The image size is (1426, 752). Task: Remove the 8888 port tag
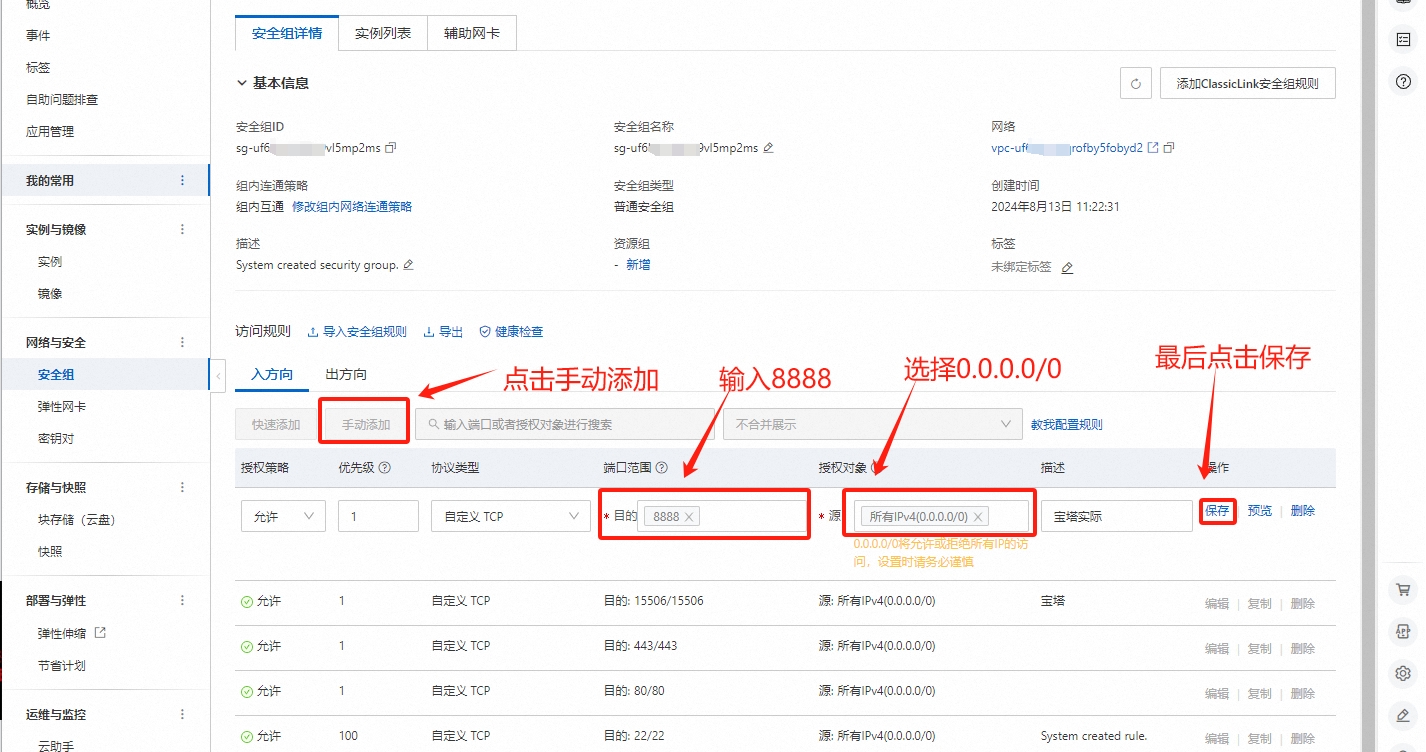[690, 517]
